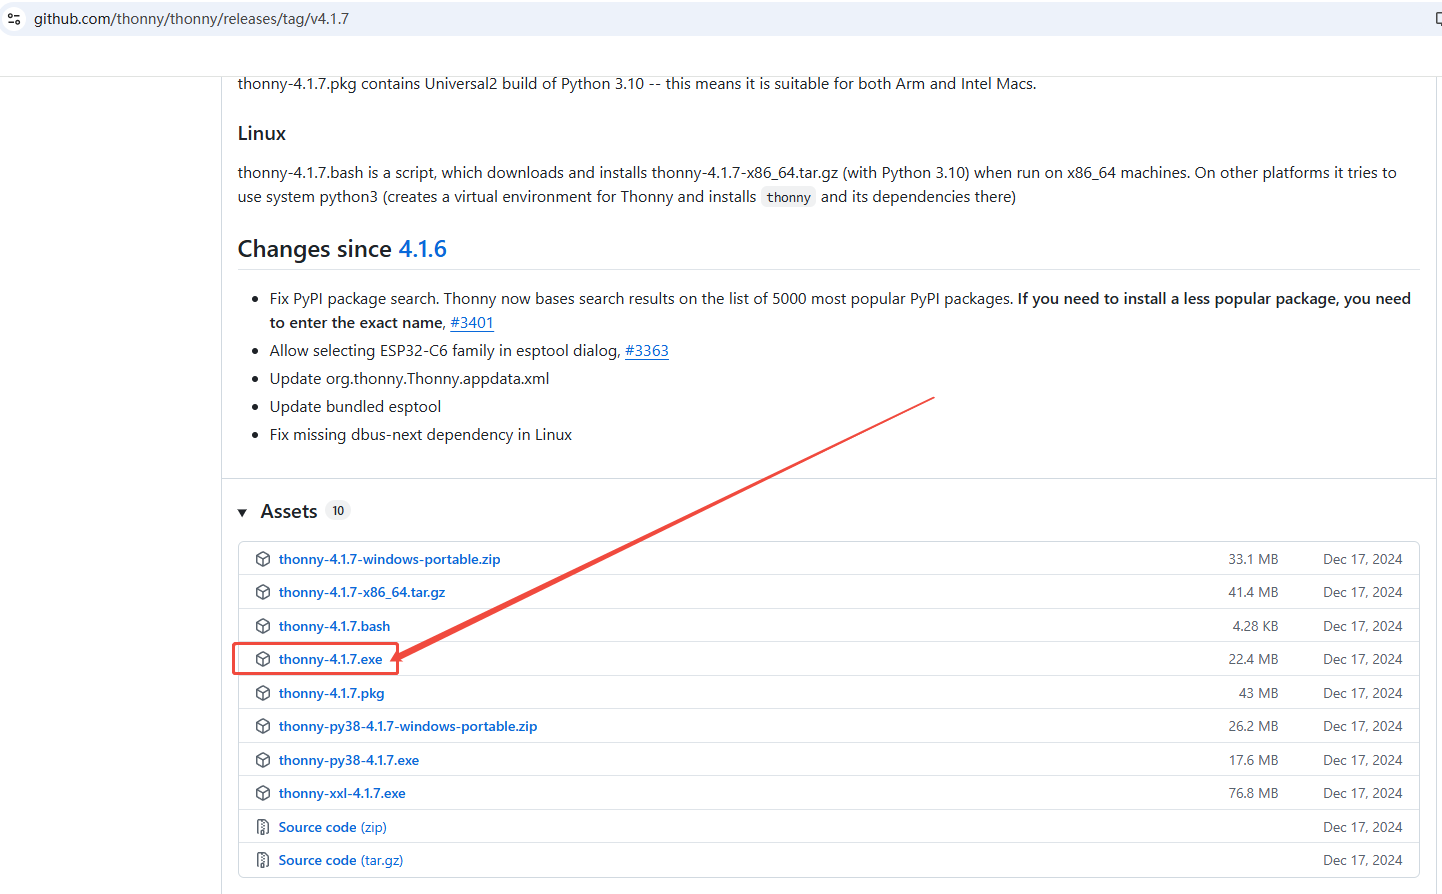
Task: Click the package icon beside thonny-4.1.7.bash
Action: 263,626
